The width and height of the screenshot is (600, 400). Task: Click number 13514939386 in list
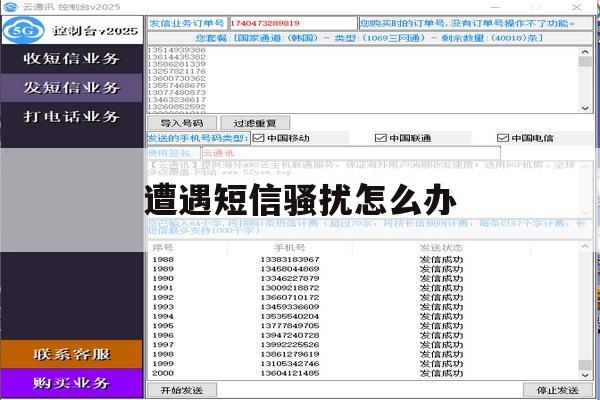(176, 50)
